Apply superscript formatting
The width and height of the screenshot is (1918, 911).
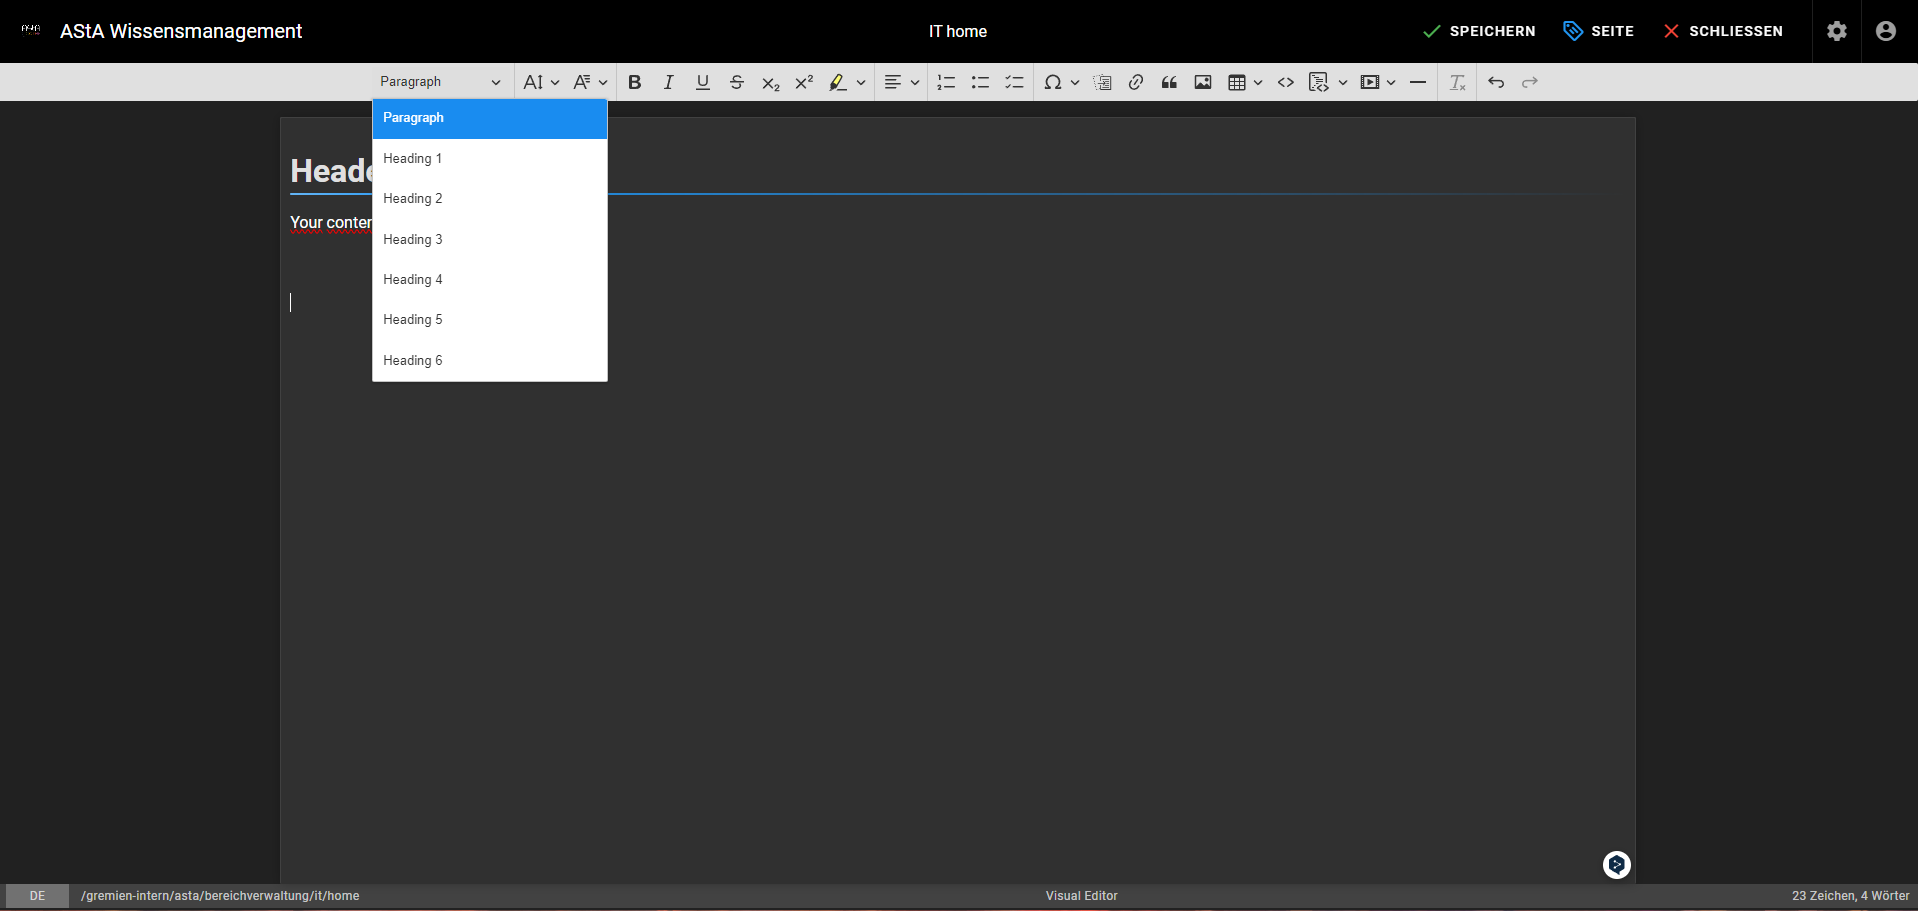tap(804, 82)
